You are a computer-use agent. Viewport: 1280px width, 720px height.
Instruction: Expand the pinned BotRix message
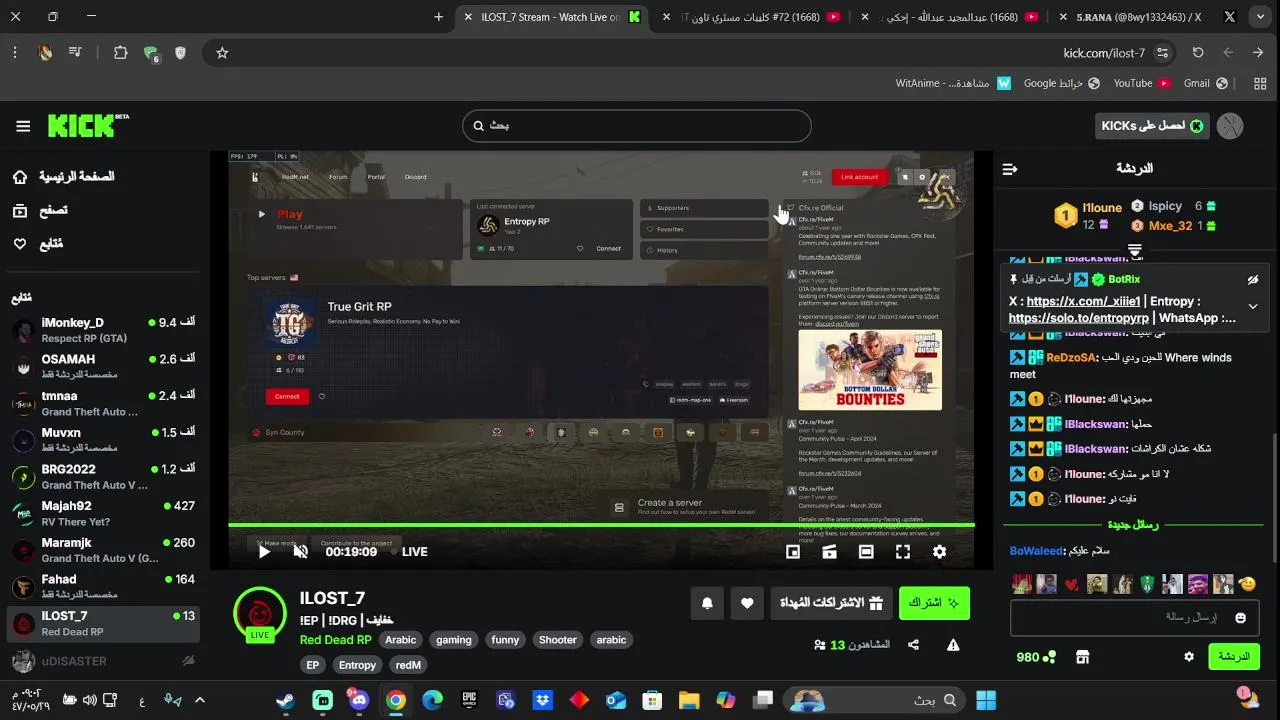pyautogui.click(x=1253, y=306)
